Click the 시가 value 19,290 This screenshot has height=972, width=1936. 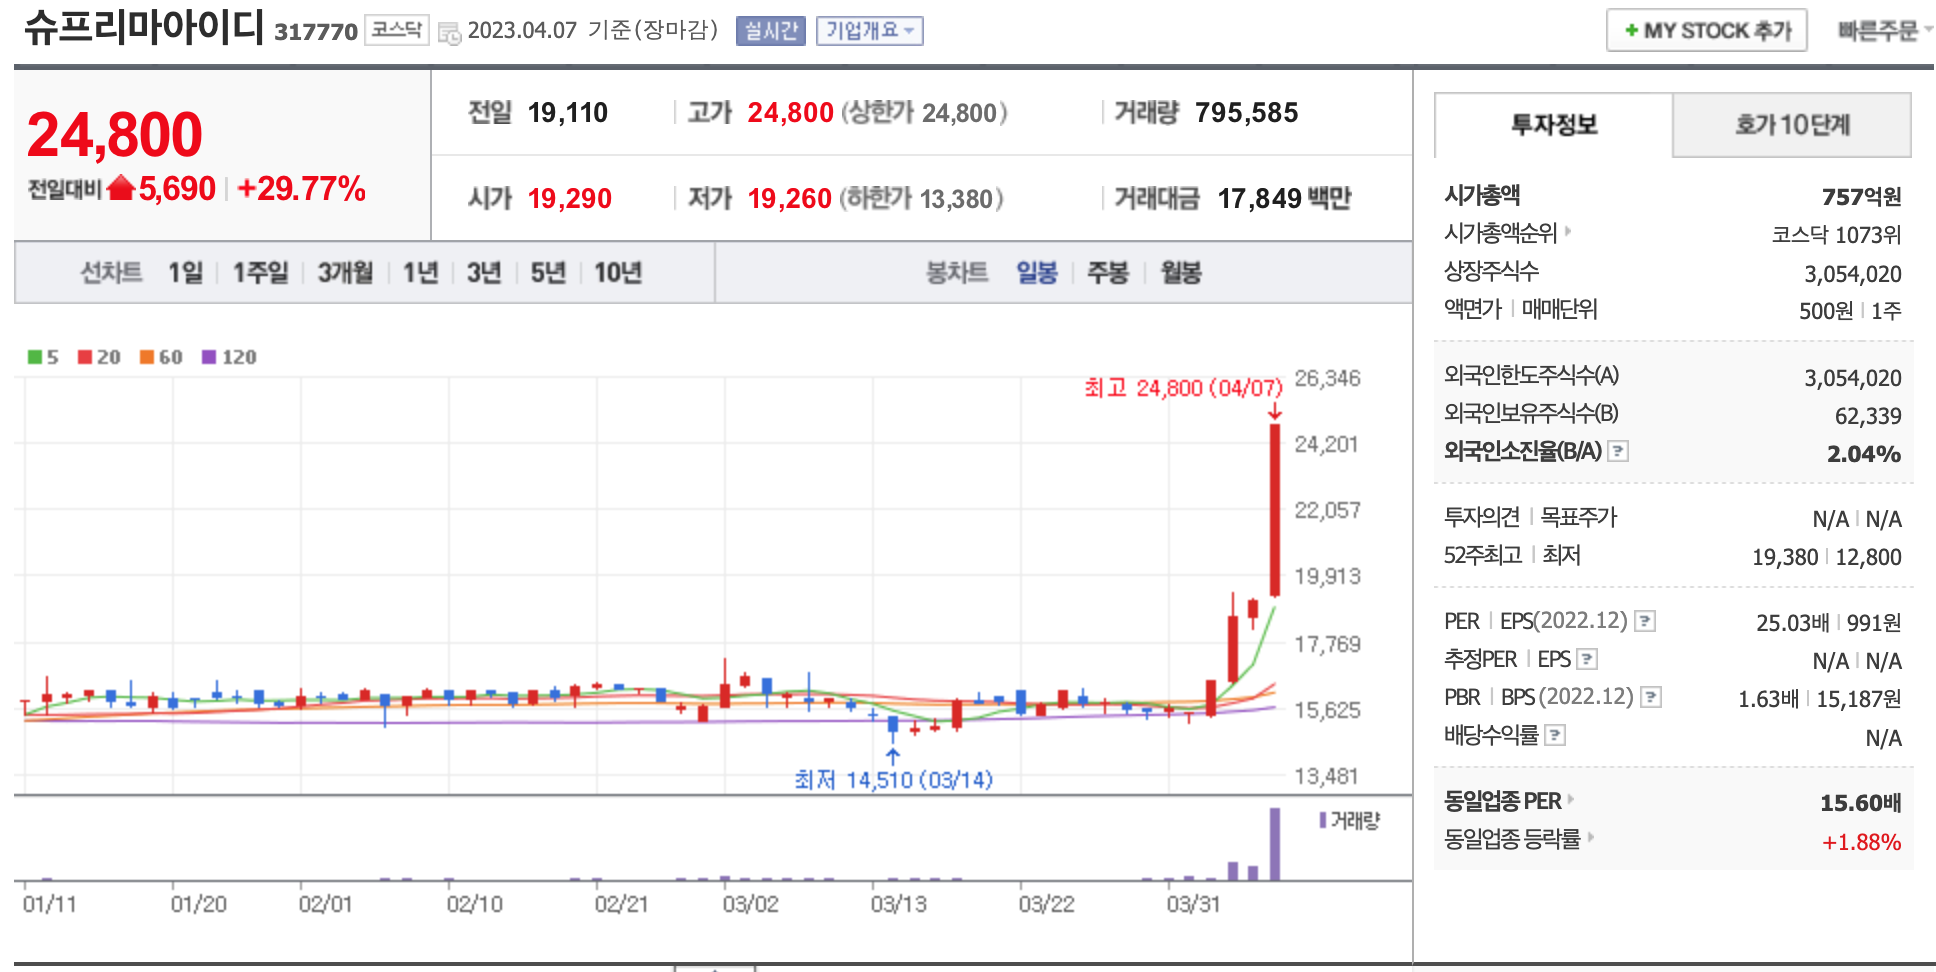click(570, 198)
